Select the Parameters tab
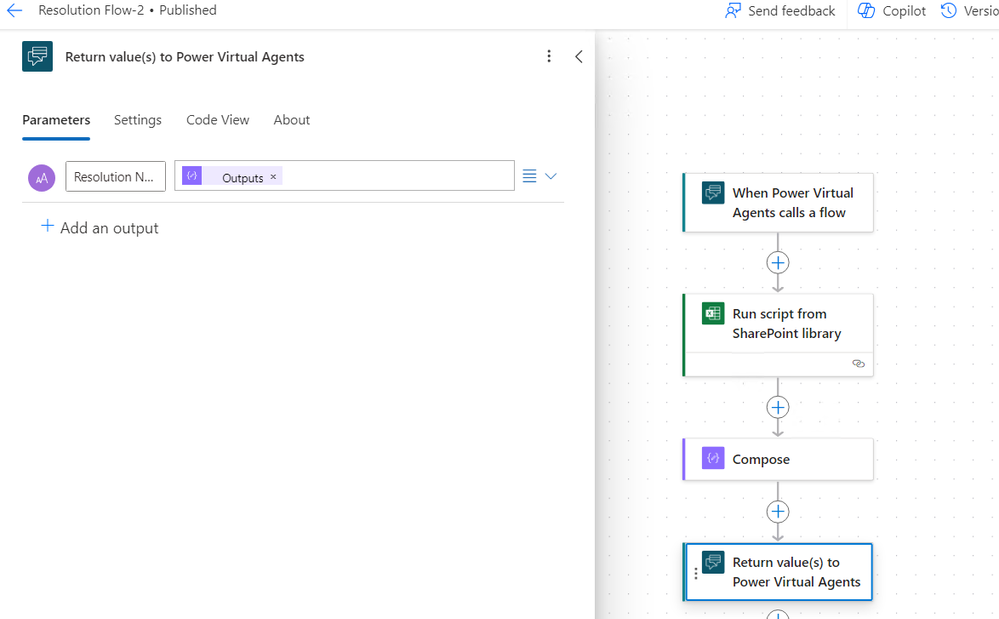This screenshot has height=619, width=999. pos(56,120)
